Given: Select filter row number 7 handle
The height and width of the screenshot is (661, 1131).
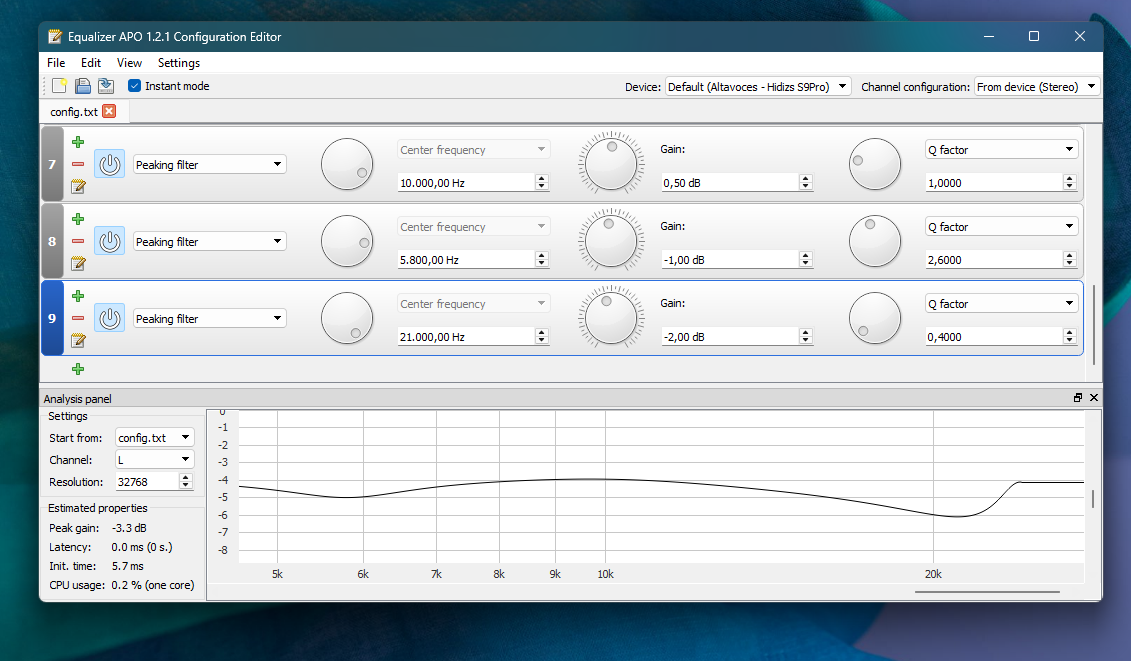Looking at the screenshot, I should coord(52,165).
